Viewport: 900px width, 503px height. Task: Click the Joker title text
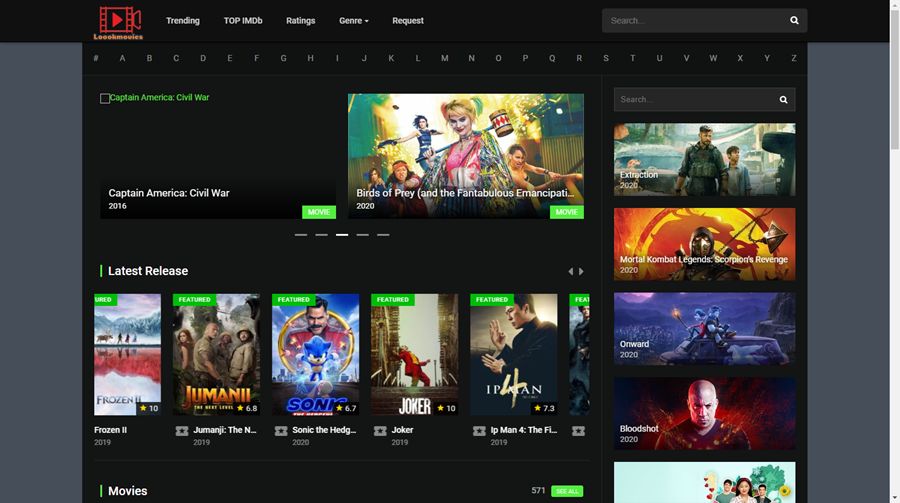tap(402, 430)
